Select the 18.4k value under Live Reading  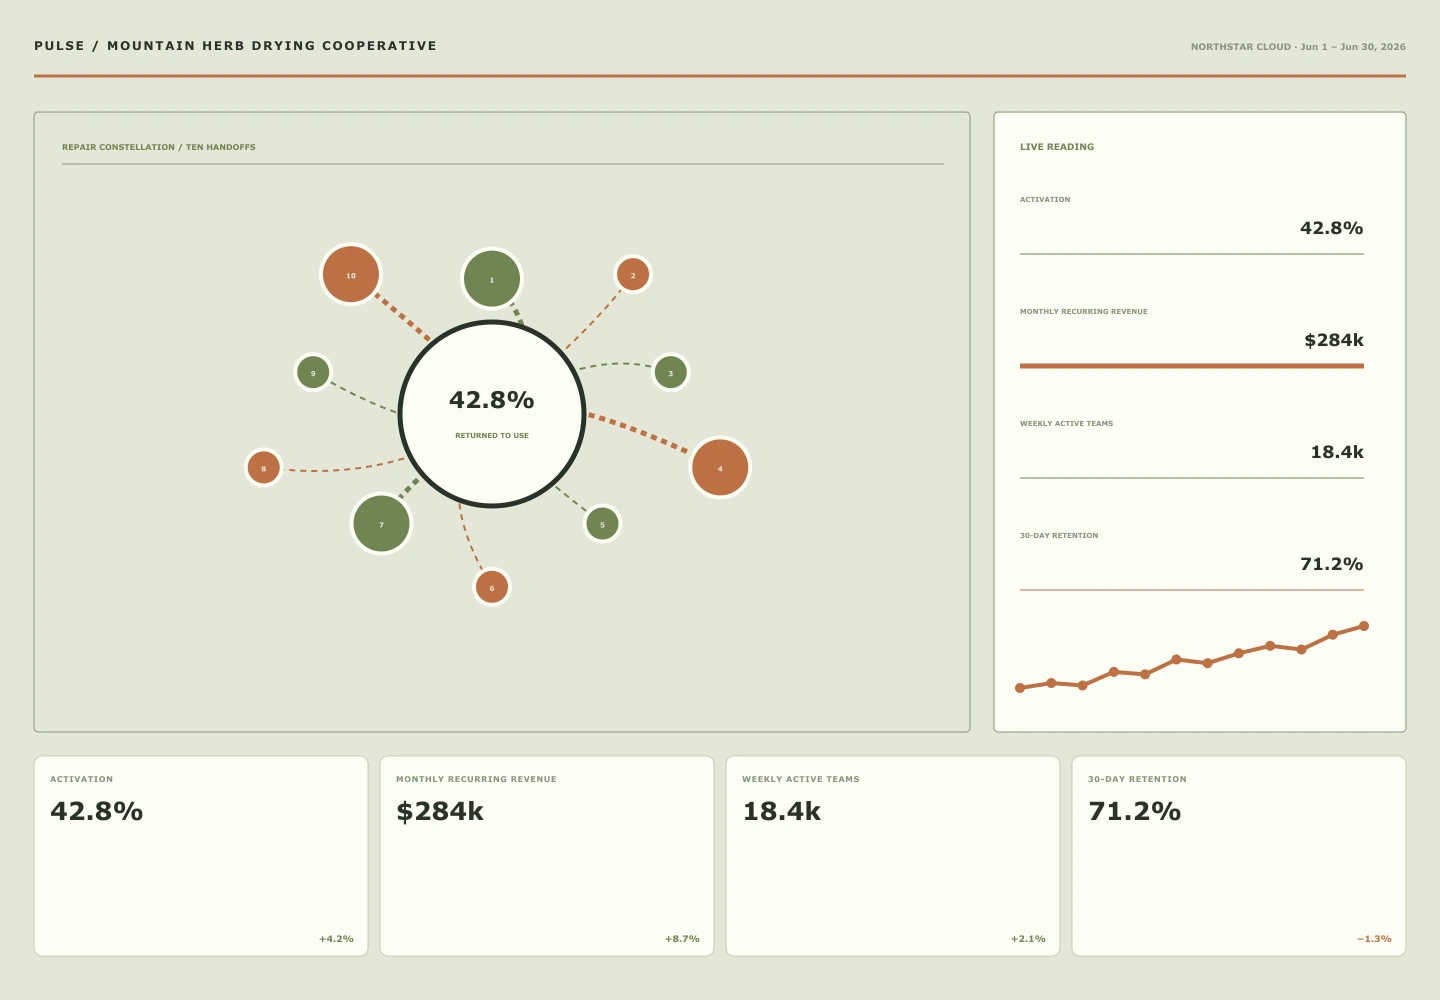point(1337,452)
